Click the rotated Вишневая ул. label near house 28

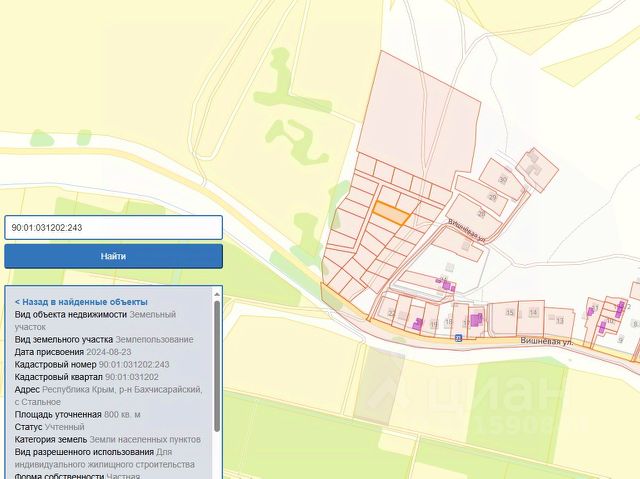click(467, 231)
